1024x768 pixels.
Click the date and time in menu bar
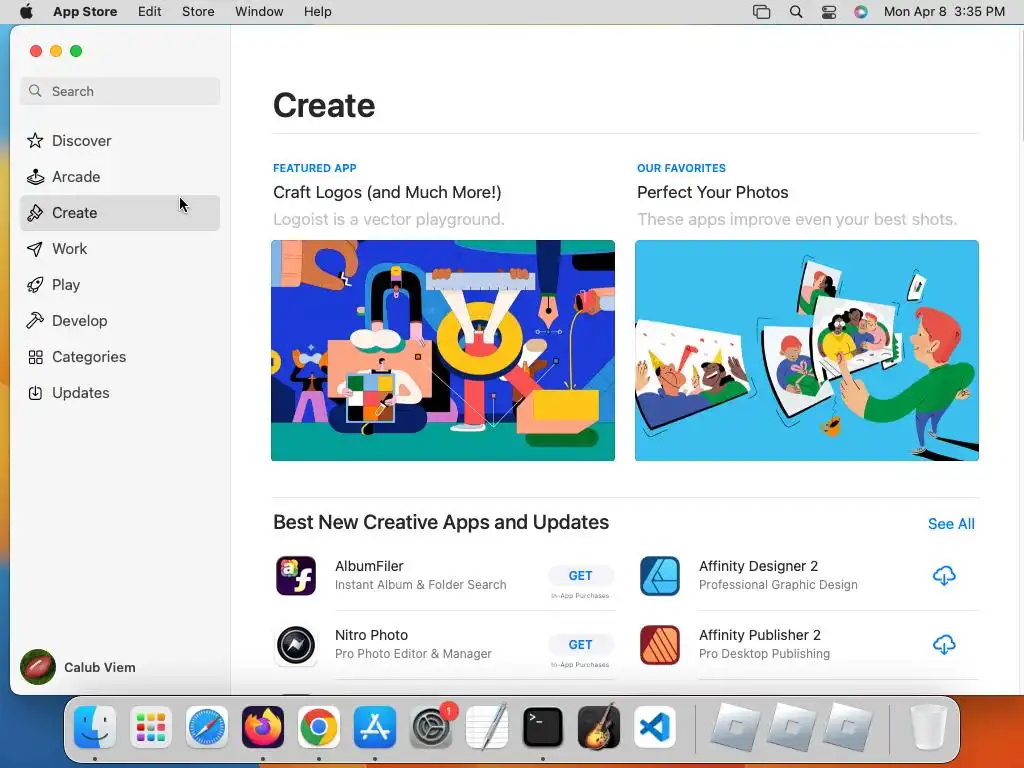pos(944,12)
